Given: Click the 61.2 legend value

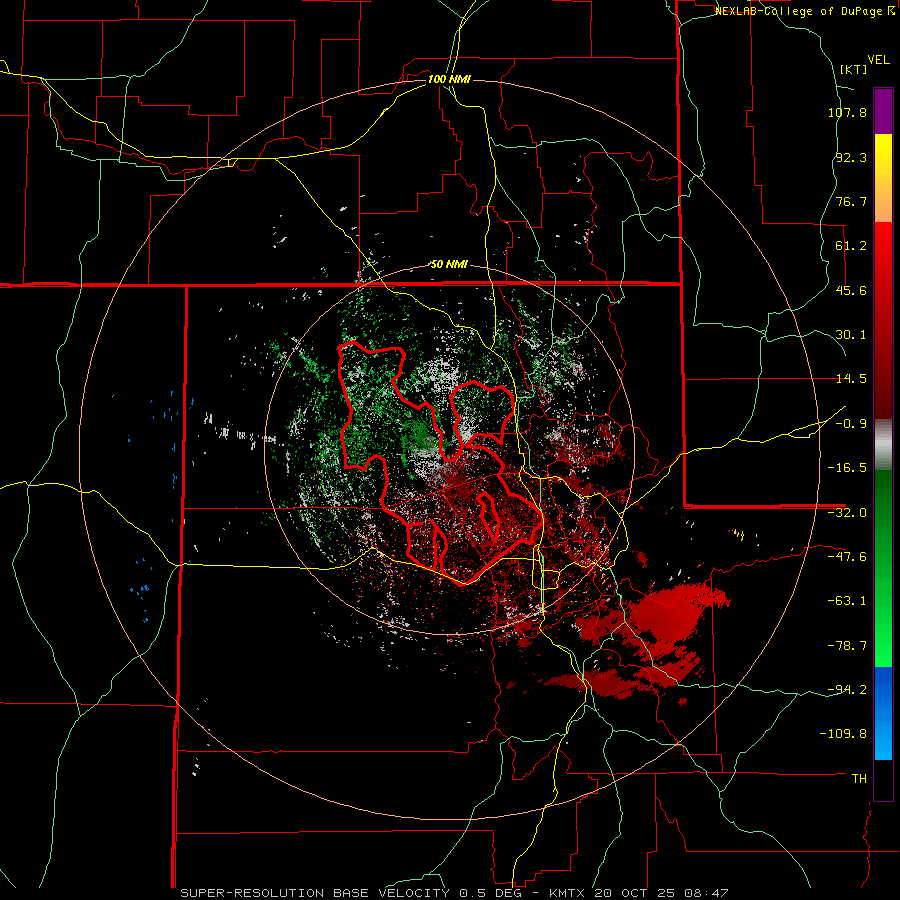Looking at the screenshot, I should pyautogui.click(x=851, y=246).
